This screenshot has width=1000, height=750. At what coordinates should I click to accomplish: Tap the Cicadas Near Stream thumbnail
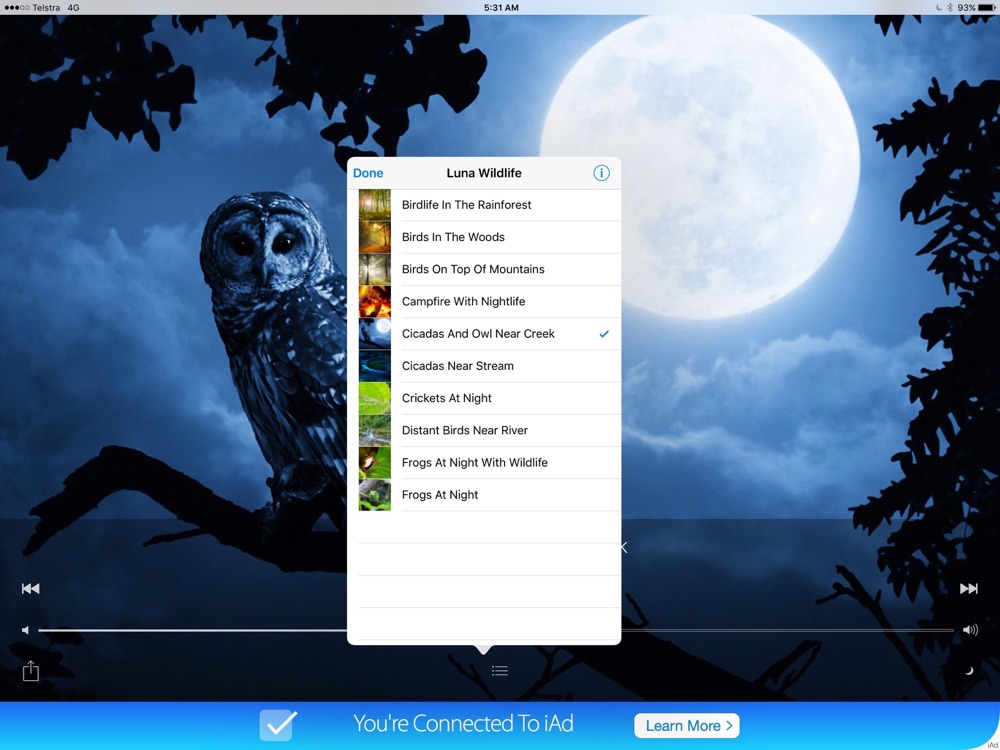(375, 366)
